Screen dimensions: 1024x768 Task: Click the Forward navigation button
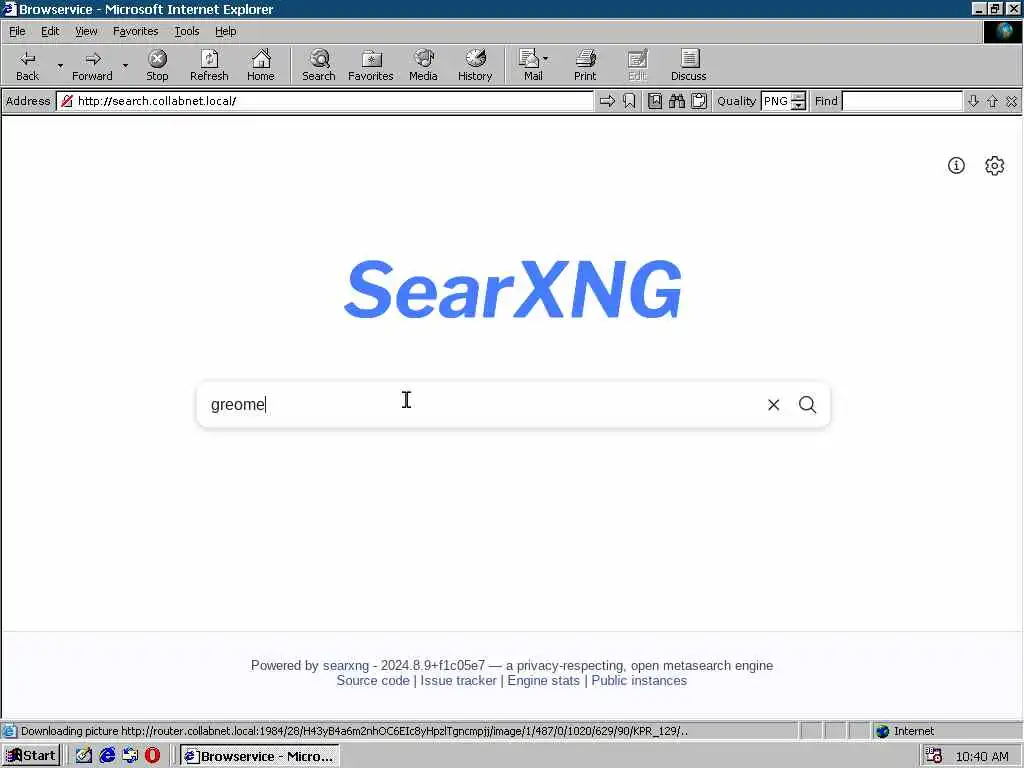[x=92, y=65]
